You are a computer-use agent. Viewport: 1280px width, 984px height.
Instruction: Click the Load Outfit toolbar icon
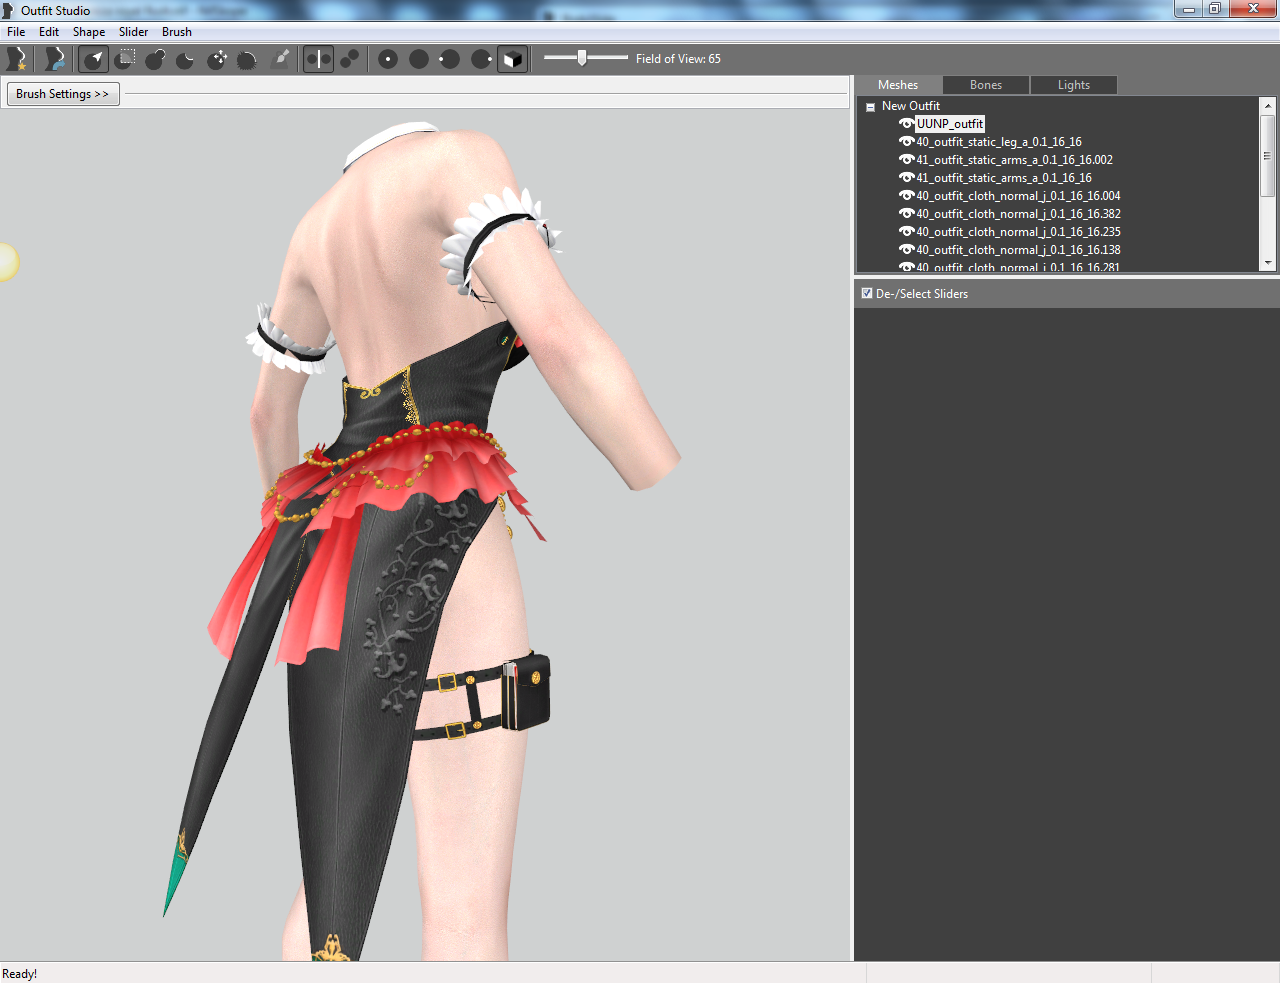pos(55,59)
